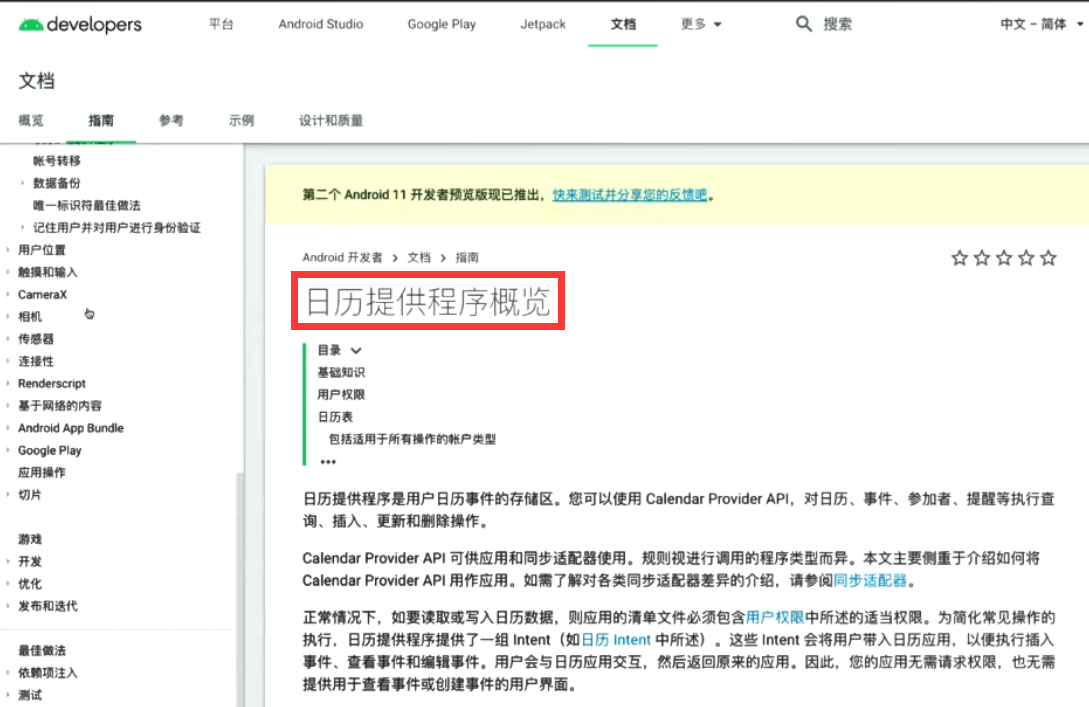The image size is (1089, 707).
Task: Open the 用户权限 link in paragraph
Action: pyautogui.click(x=774, y=617)
